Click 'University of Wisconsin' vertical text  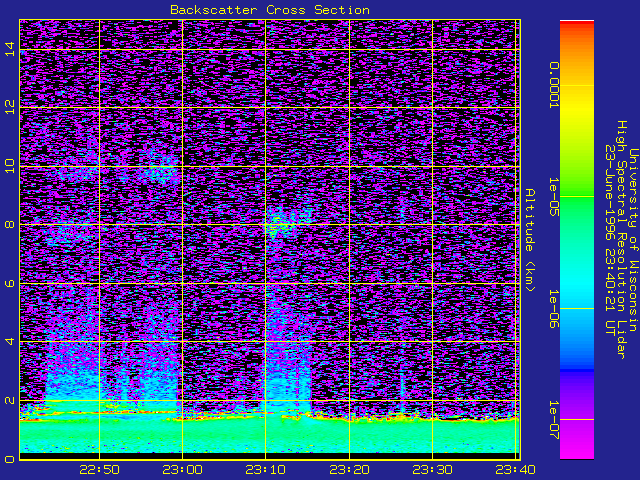tap(633, 240)
